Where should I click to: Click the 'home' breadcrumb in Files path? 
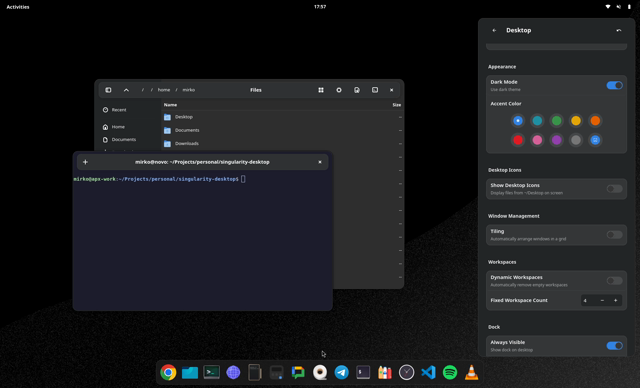pos(164,90)
